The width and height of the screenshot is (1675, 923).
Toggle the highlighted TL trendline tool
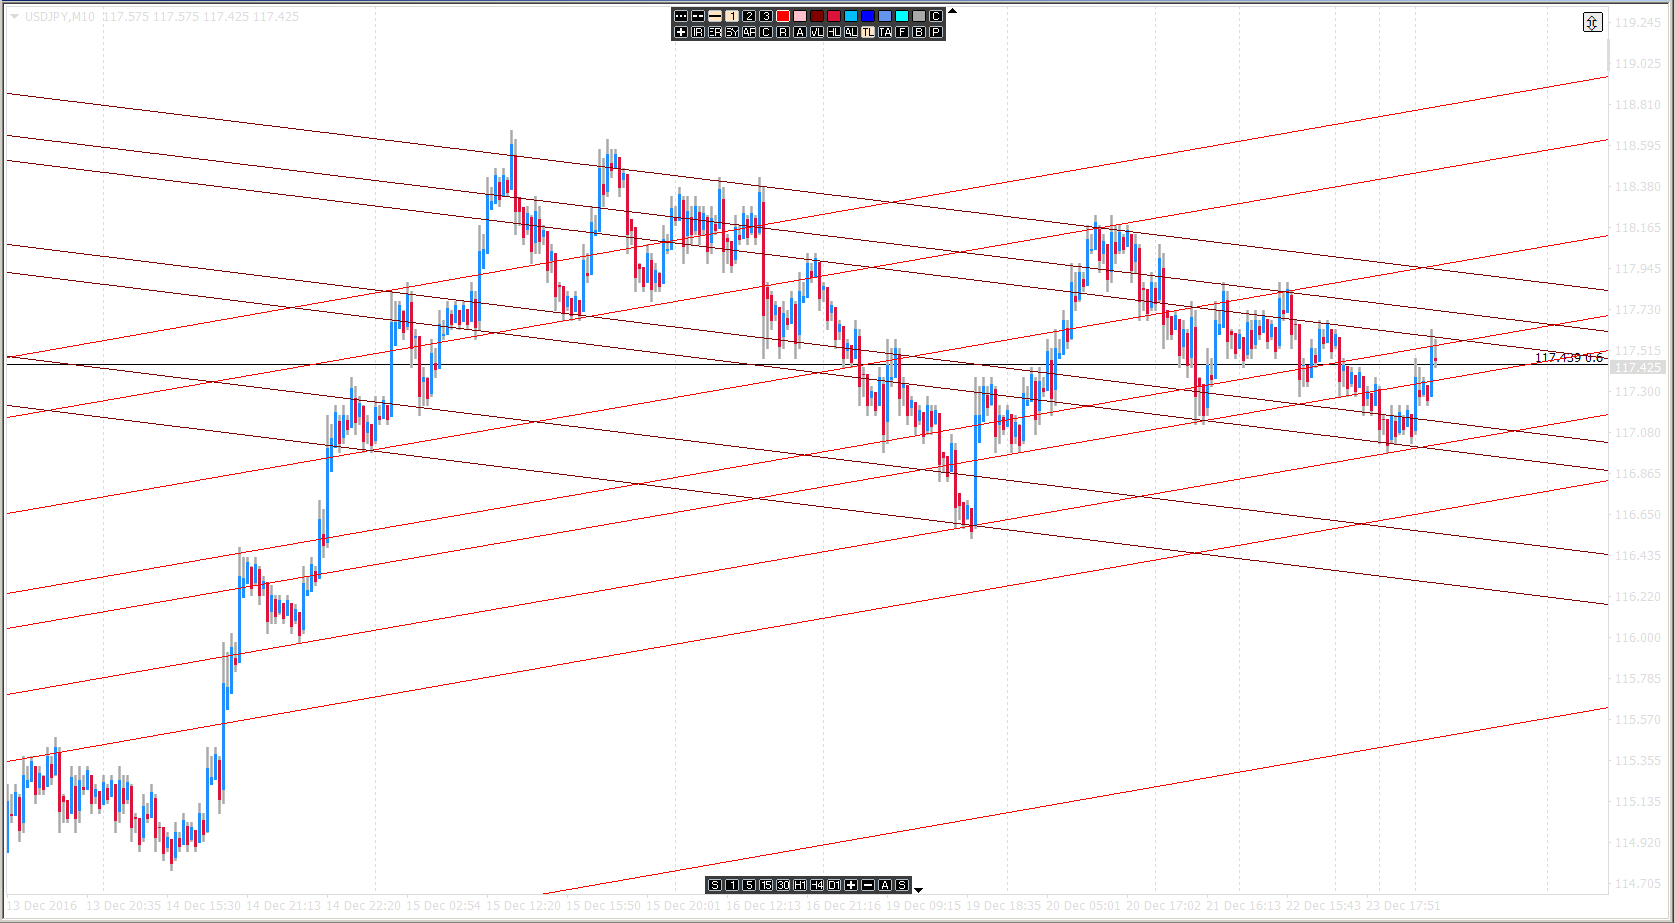pos(868,32)
